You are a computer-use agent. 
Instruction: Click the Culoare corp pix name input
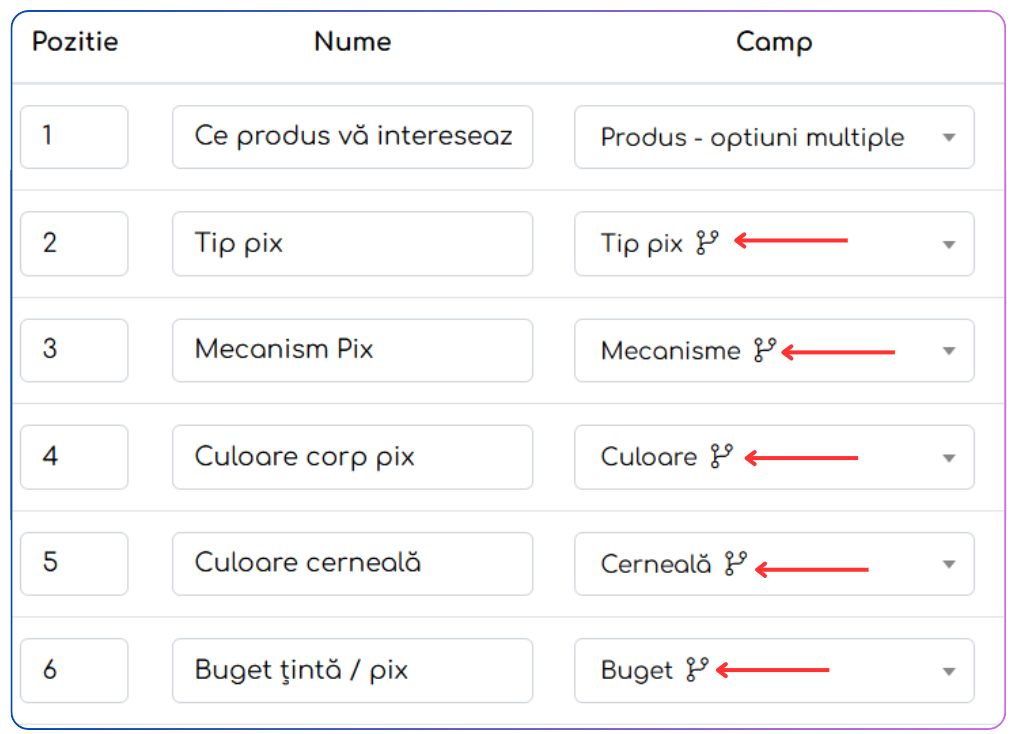click(352, 457)
